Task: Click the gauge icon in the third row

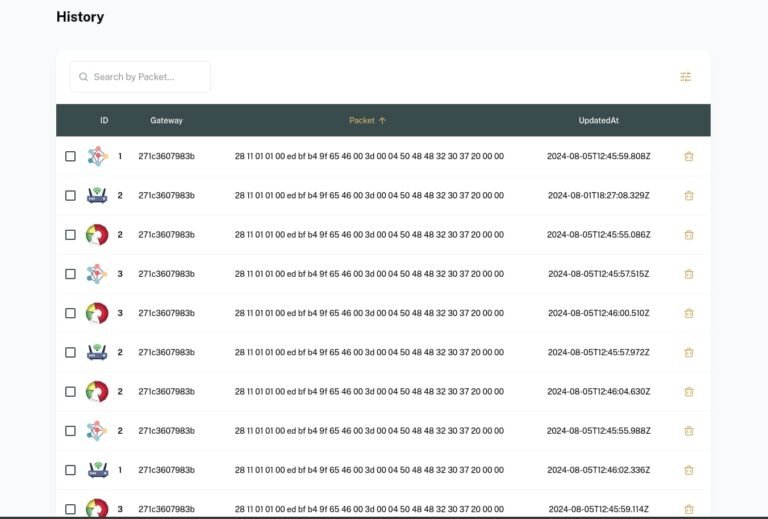Action: [x=97, y=235]
